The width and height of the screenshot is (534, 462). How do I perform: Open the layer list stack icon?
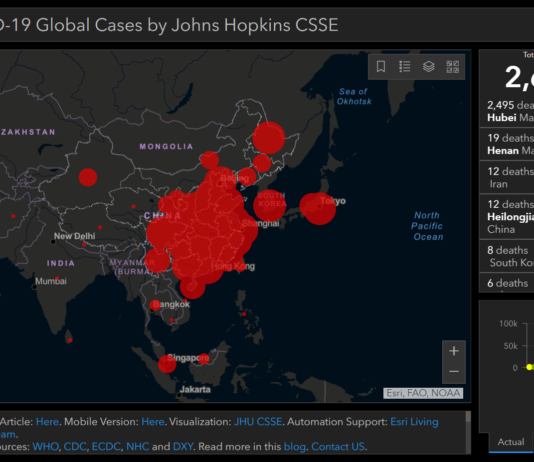click(x=428, y=66)
